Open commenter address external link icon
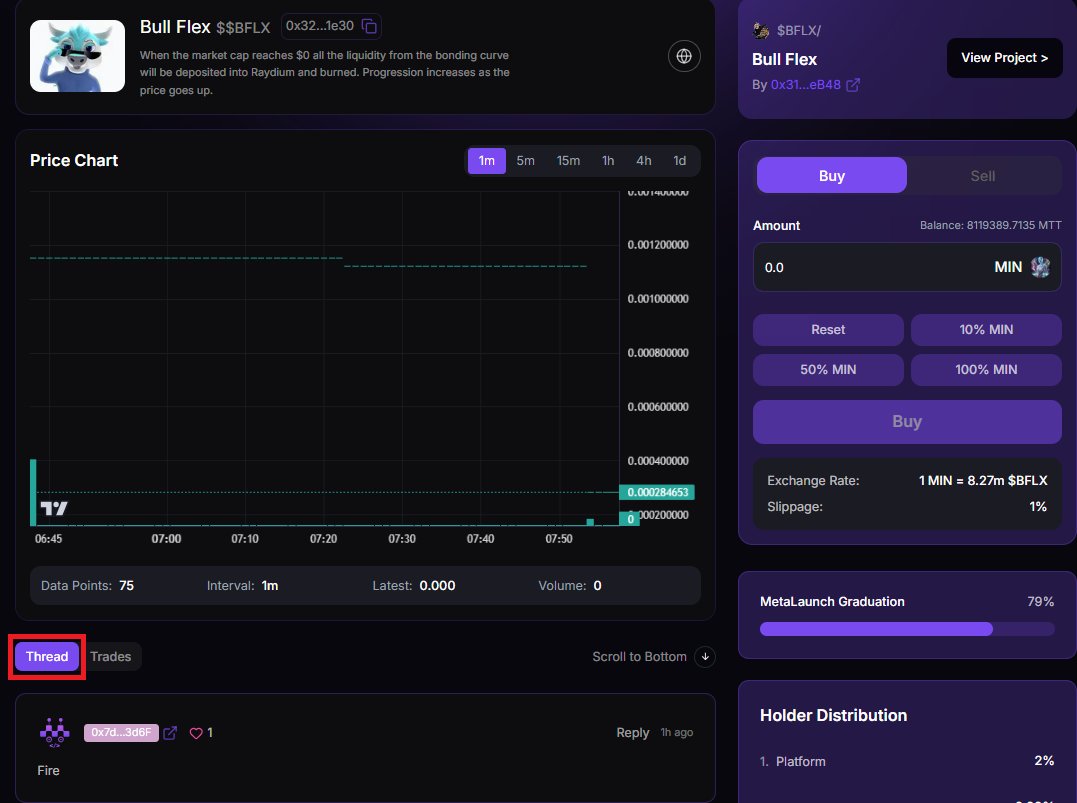 coord(170,733)
